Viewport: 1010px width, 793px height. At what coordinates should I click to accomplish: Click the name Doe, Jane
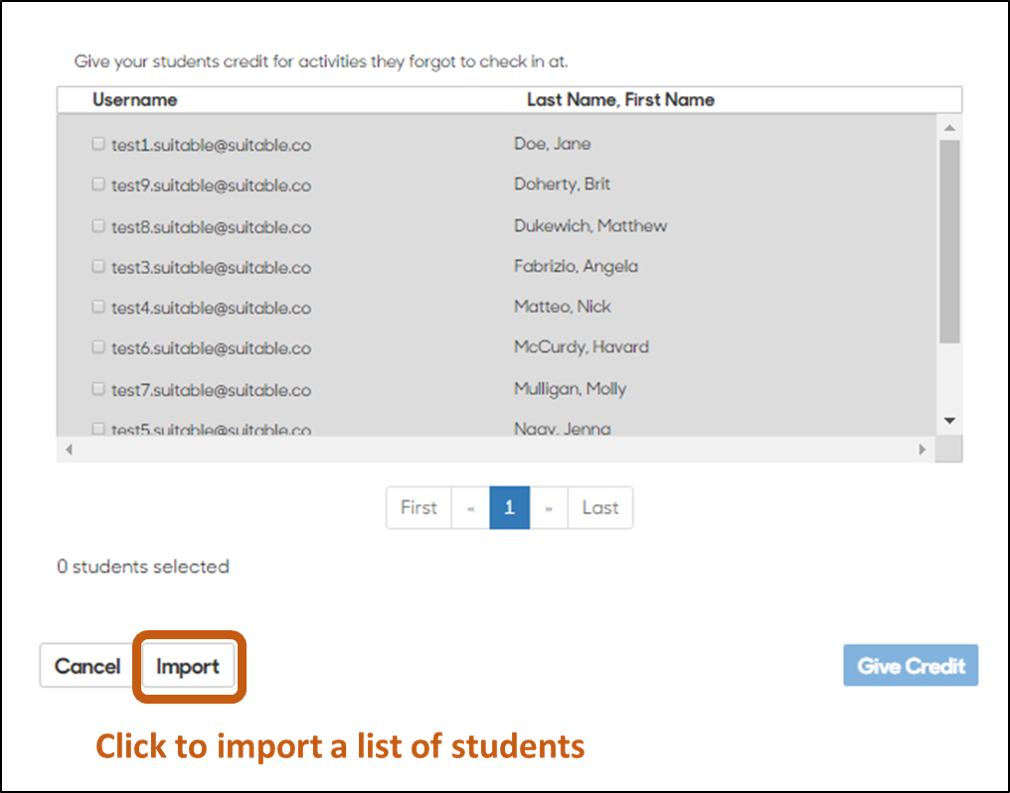552,144
